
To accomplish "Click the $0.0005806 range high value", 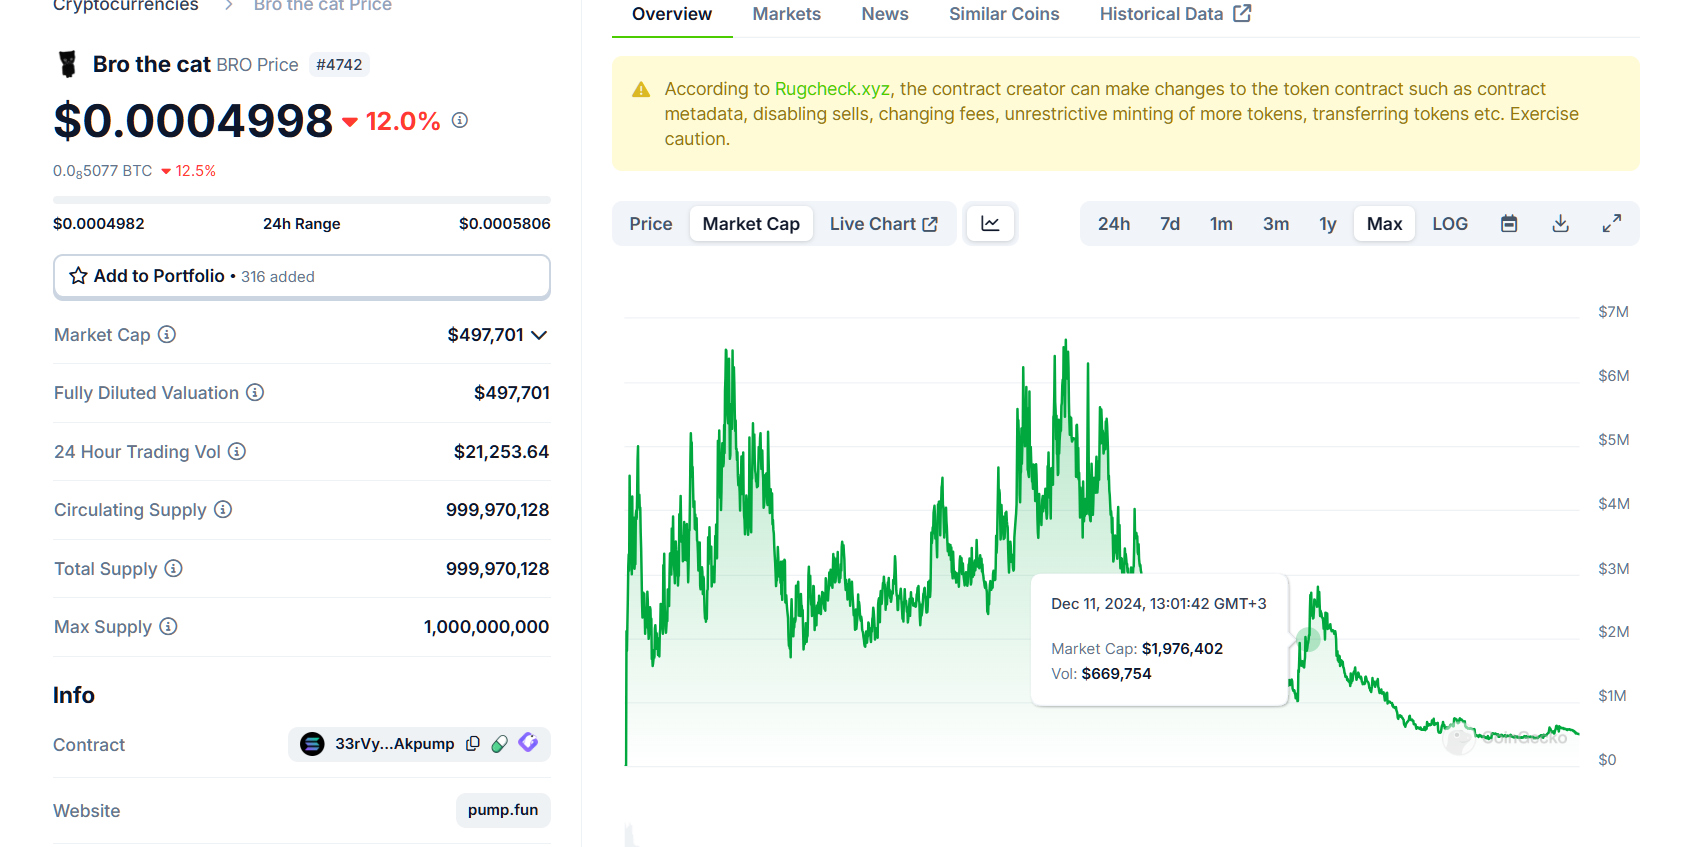I will click(505, 224).
